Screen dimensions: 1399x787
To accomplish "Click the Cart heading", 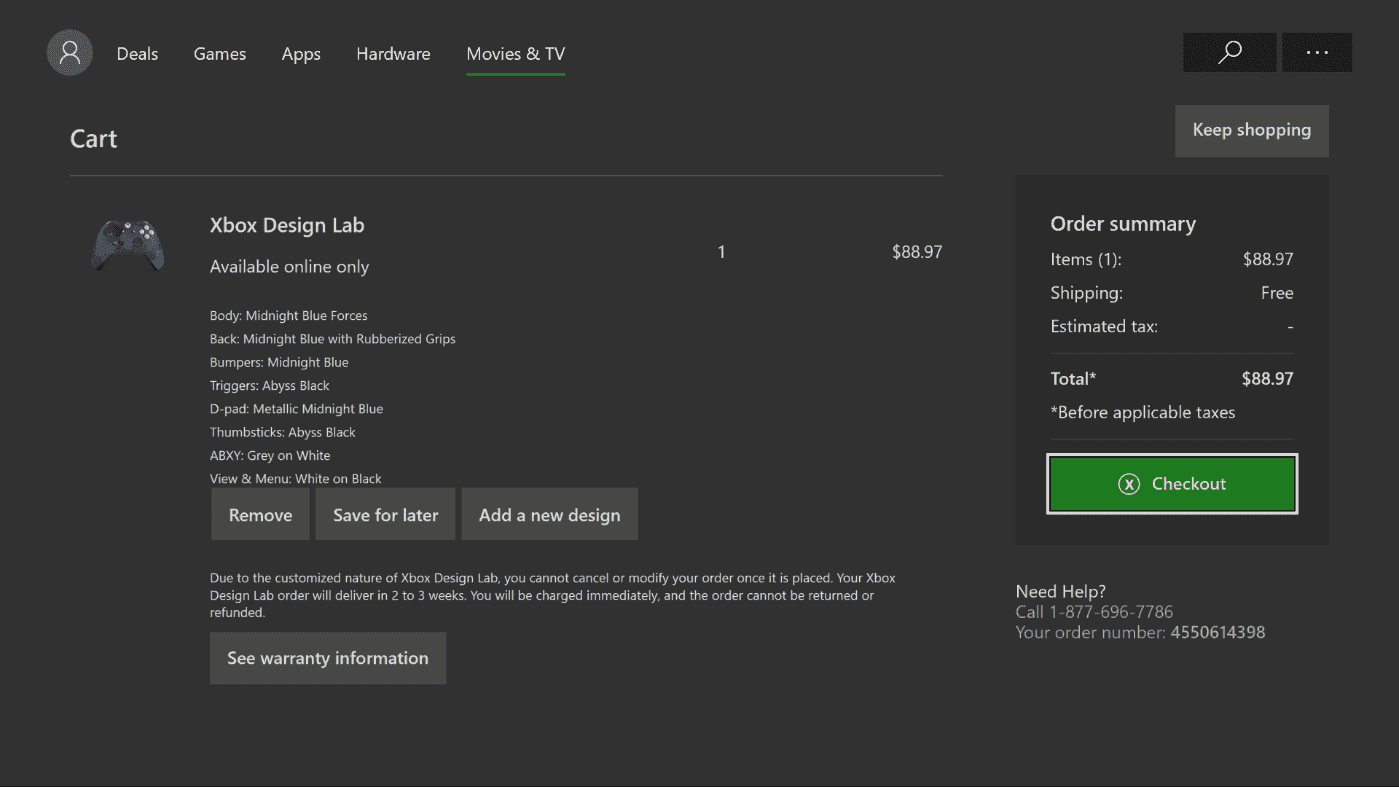I will pos(93,139).
